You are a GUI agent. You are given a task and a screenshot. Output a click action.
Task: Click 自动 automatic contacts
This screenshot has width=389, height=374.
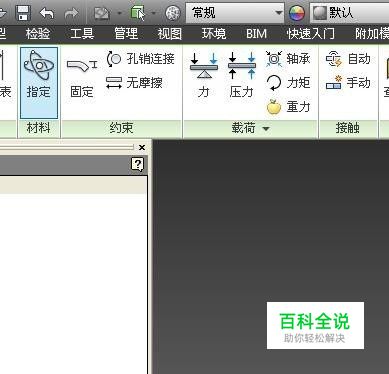(348, 59)
